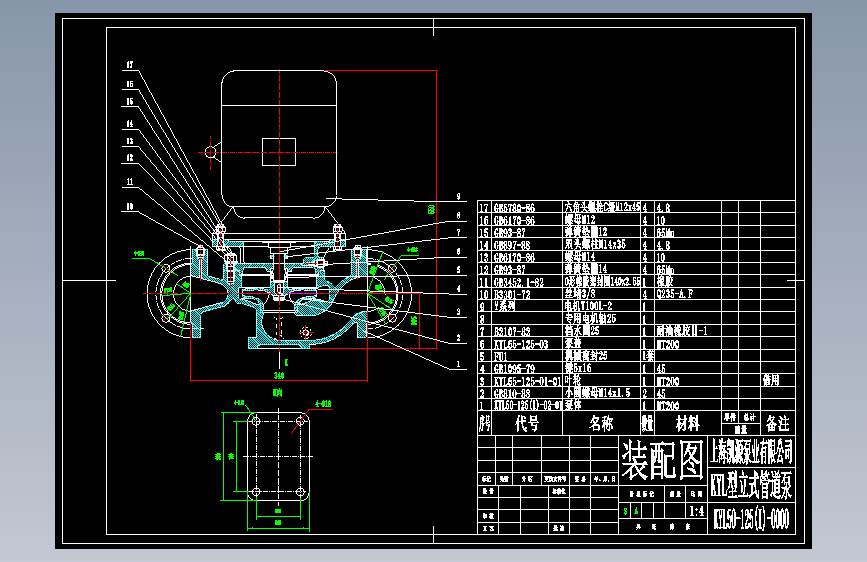Image resolution: width=867 pixels, height=562 pixels.
Task: Click balloon number "9" beside the motor leader
Action: 458,196
